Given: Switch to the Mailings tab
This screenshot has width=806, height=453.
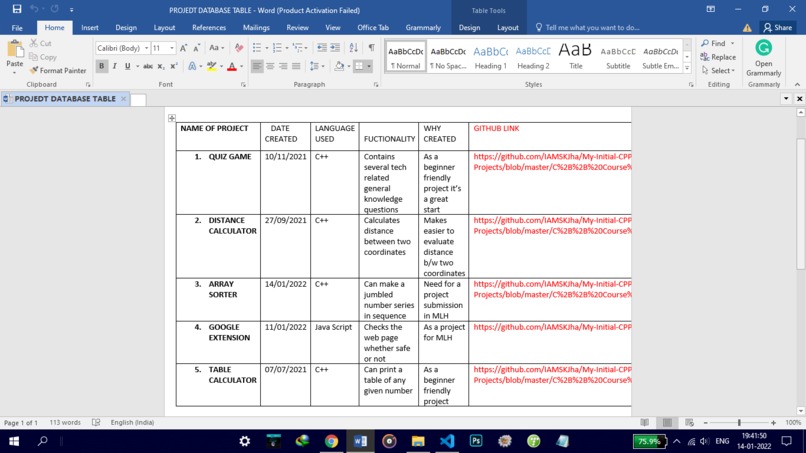Looking at the screenshot, I should click(x=256, y=28).
